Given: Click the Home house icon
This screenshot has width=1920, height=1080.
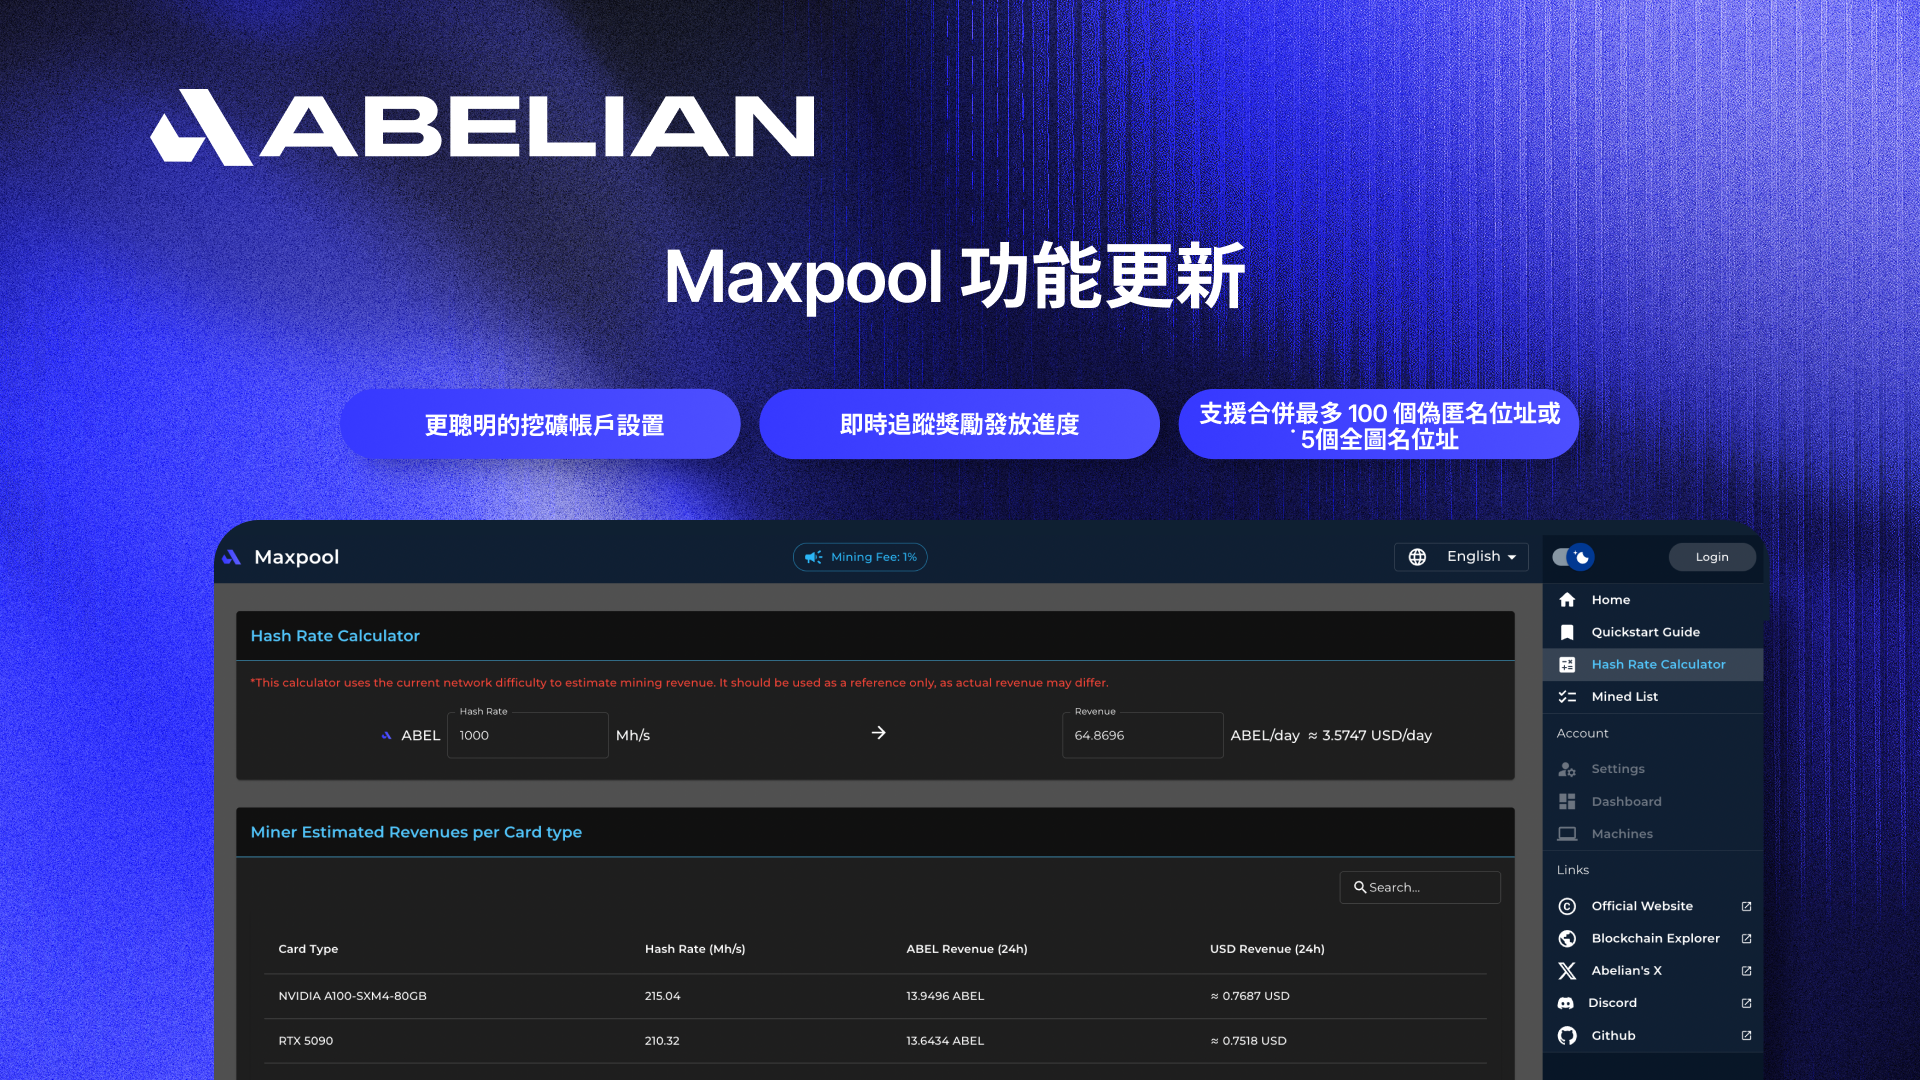Looking at the screenshot, I should click(1567, 600).
